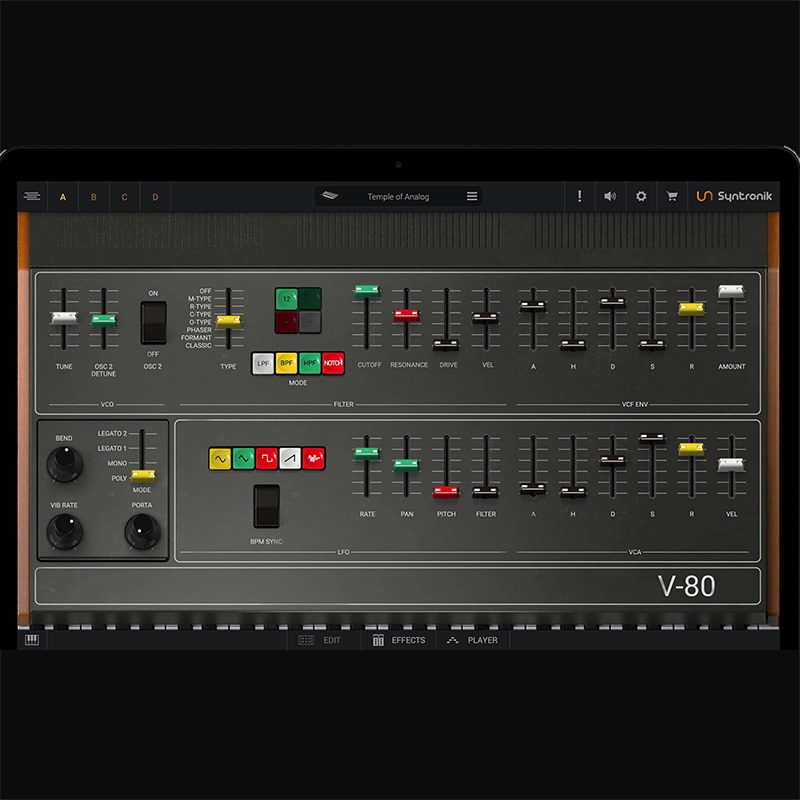Click the Effects tab rack icon

378,640
